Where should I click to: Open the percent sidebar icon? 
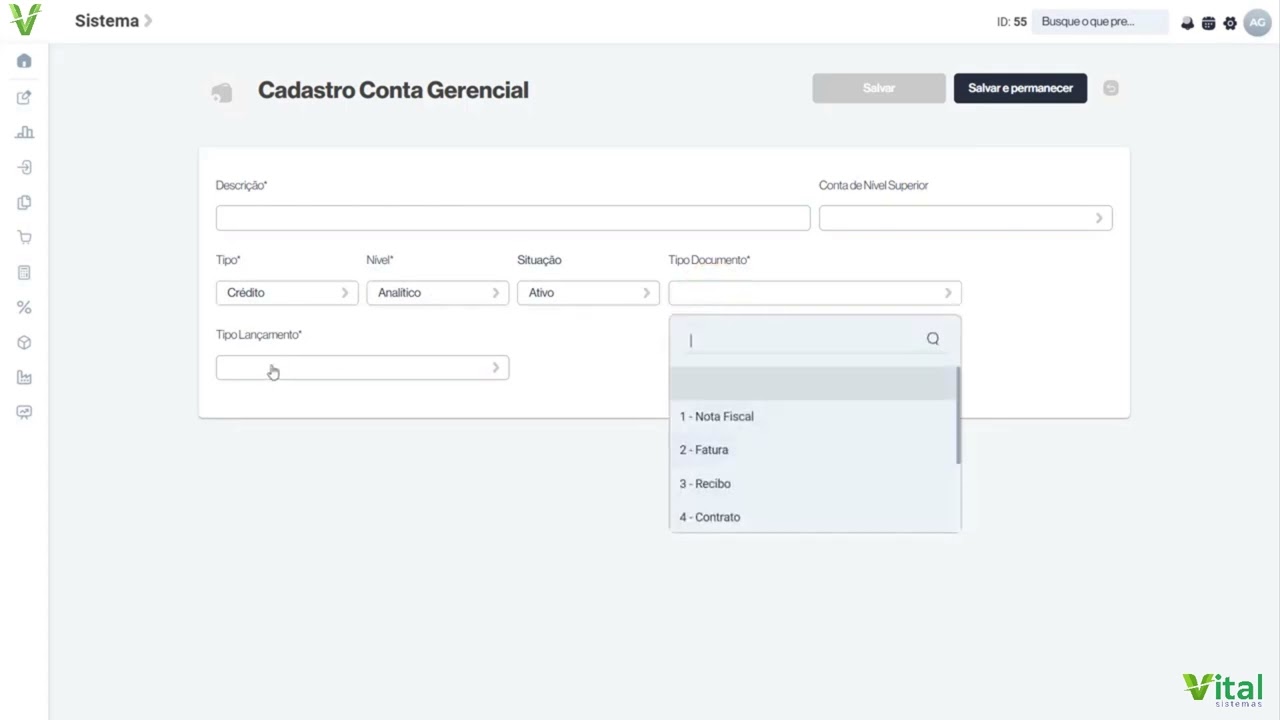[x=24, y=307]
